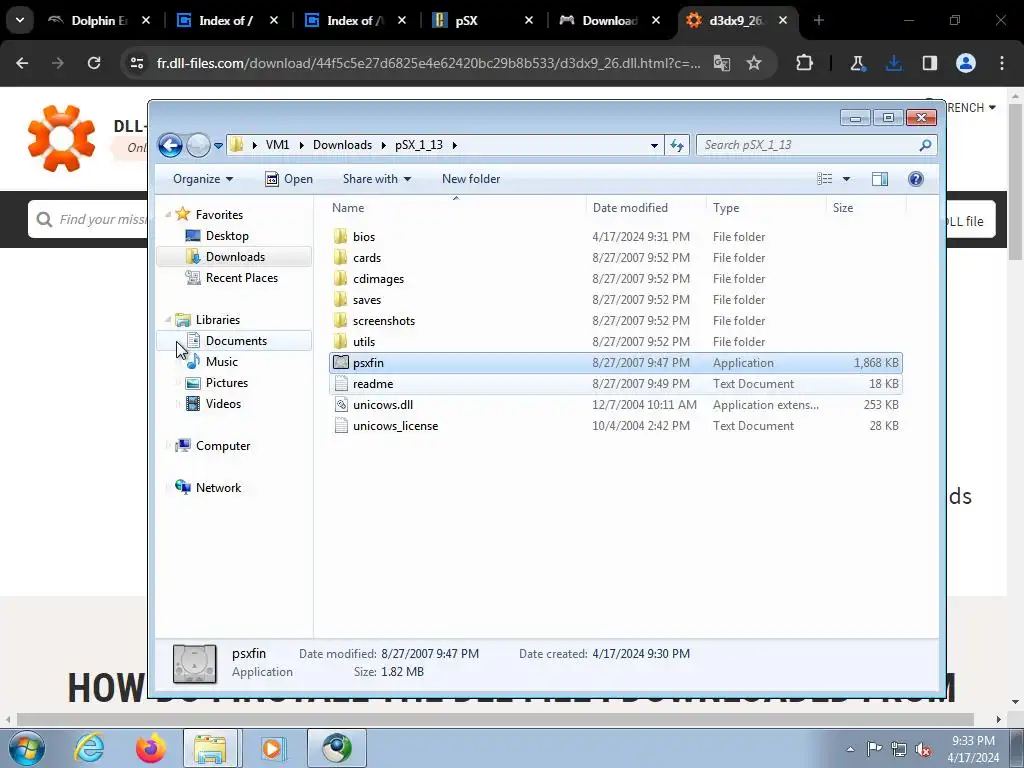Click the Explorer help icon
This screenshot has width=1024, height=768.
916,179
